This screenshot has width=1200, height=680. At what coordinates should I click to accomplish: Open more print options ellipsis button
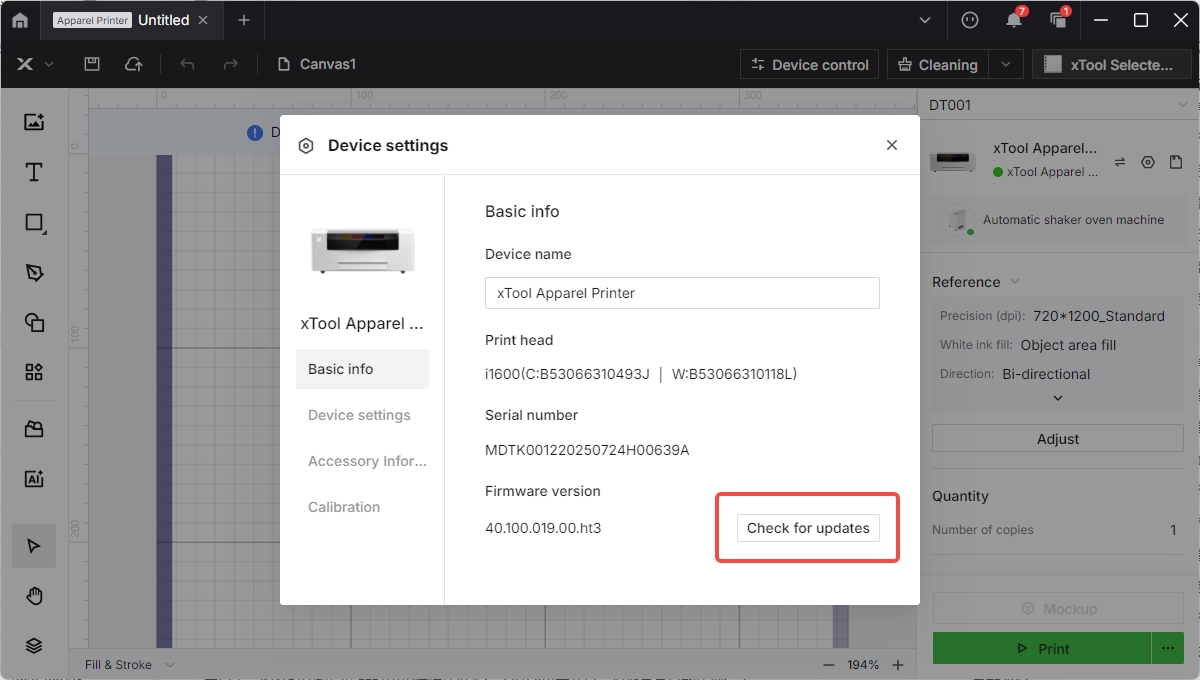click(x=1168, y=649)
